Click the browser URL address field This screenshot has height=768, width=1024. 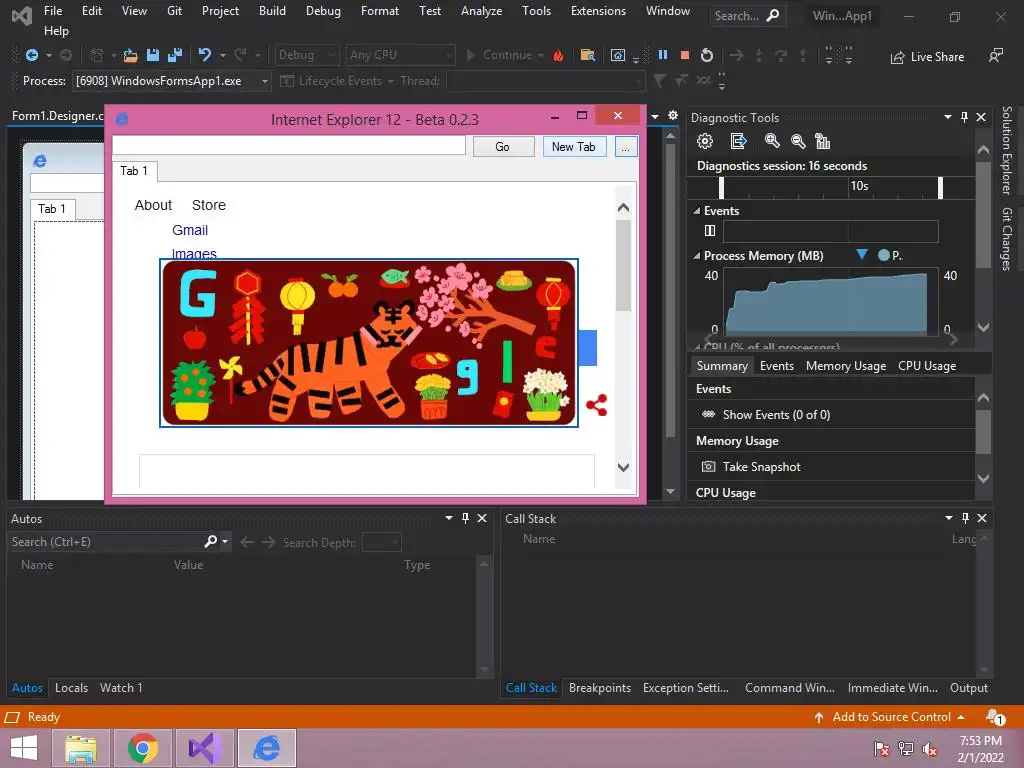click(289, 145)
